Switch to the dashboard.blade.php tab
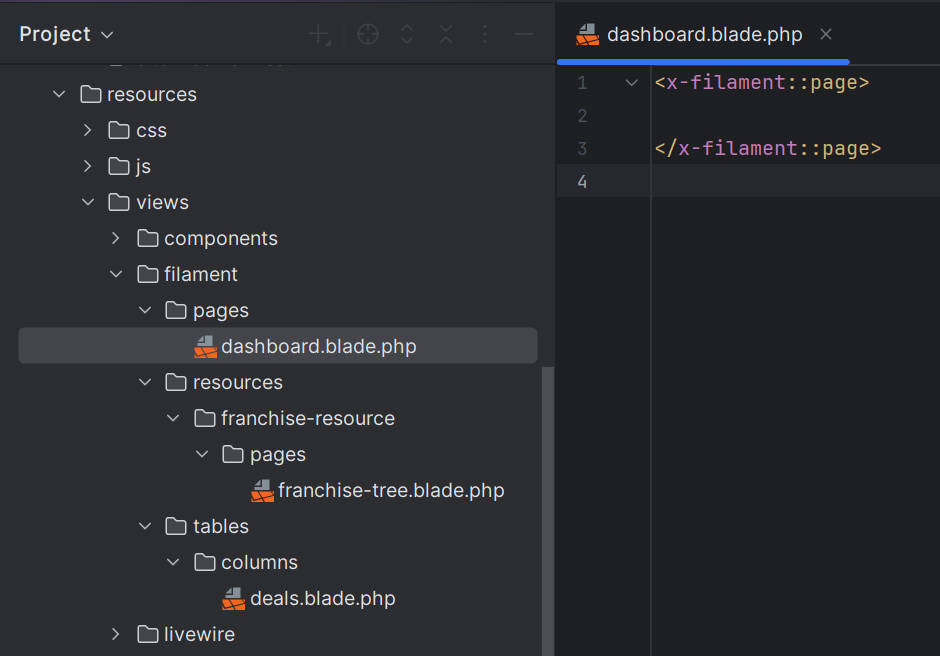 coord(704,35)
